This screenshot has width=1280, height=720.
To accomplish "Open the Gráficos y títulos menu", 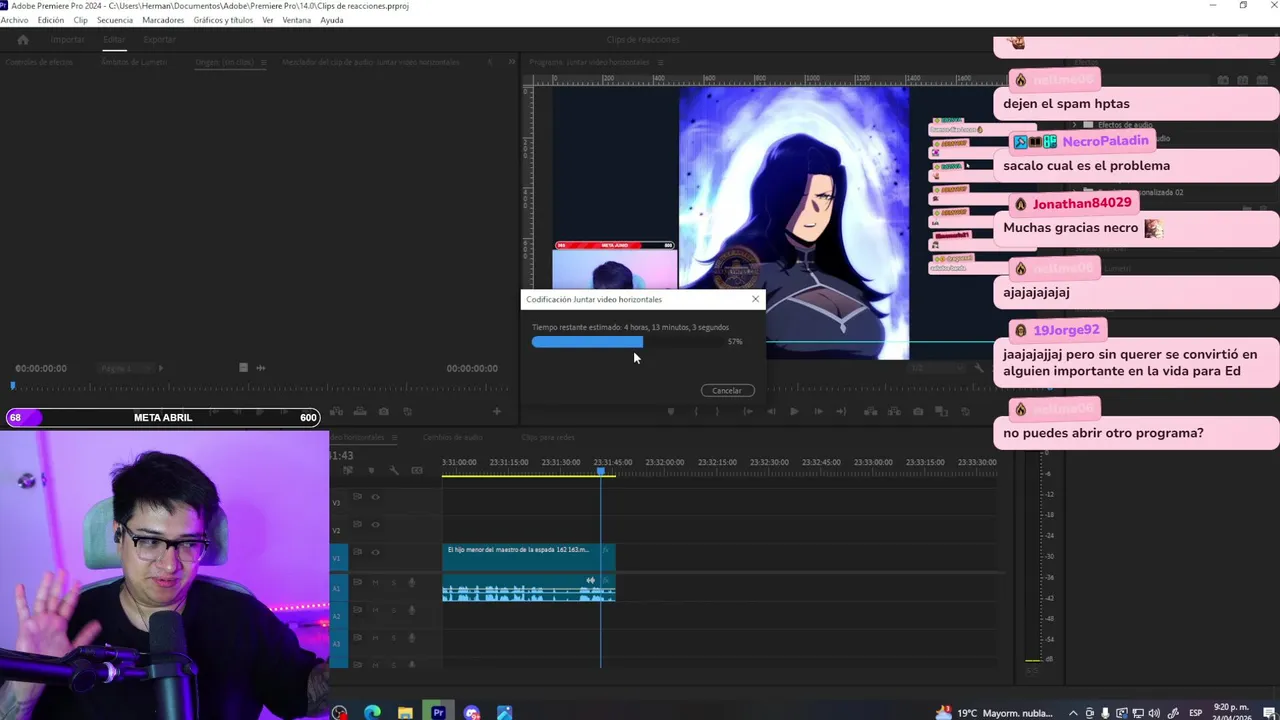I will (223, 20).
